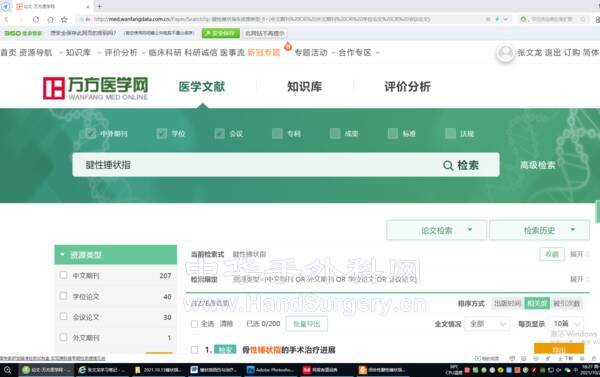Image resolution: width=600 pixels, height=377 pixels.
Task: Click the browser back arrow
Action: pyautogui.click(x=7, y=19)
